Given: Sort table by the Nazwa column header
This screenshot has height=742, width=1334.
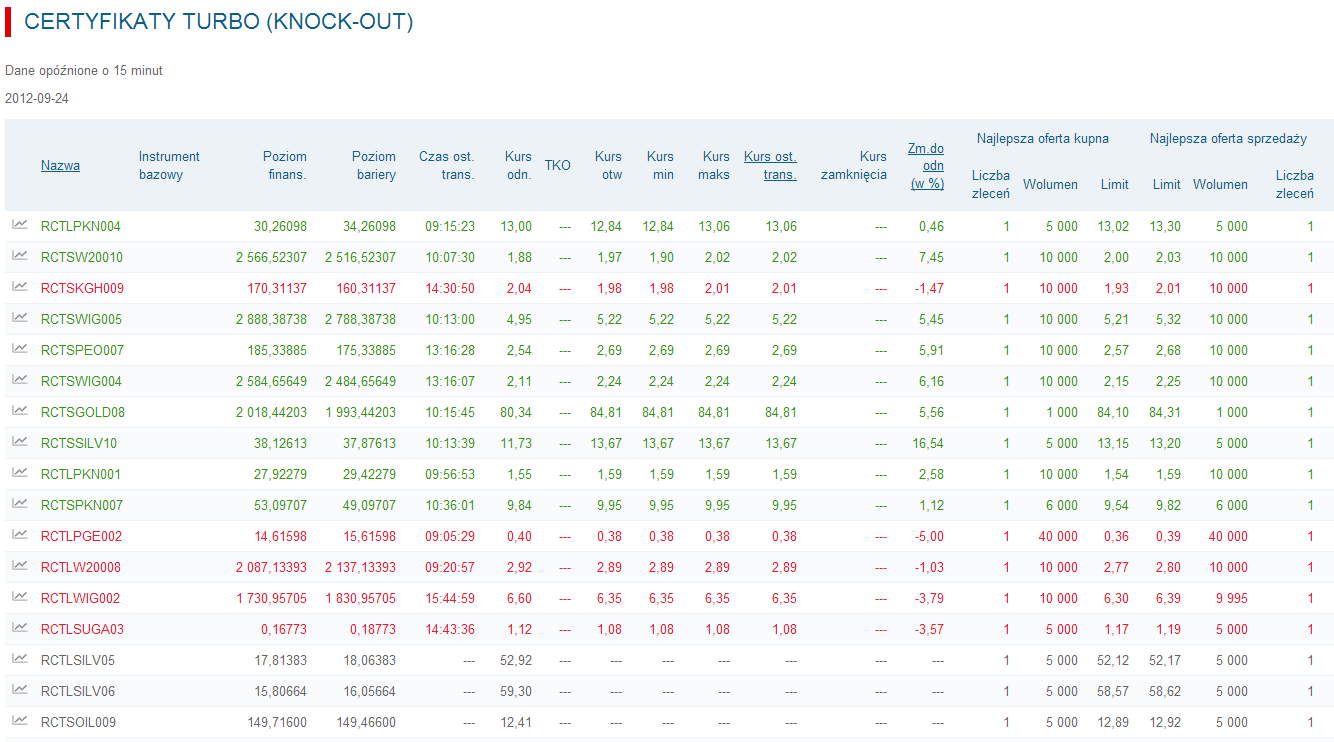Looking at the screenshot, I should (x=60, y=166).
